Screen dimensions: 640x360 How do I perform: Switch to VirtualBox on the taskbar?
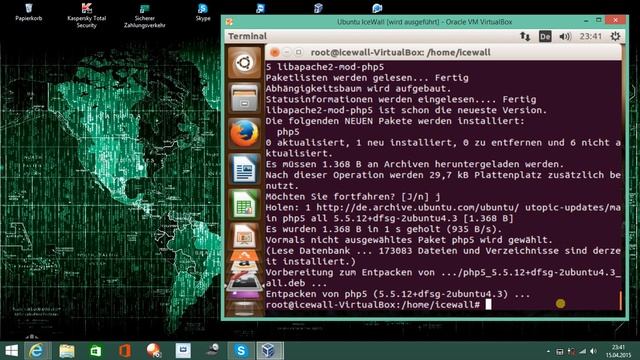click(x=269, y=351)
